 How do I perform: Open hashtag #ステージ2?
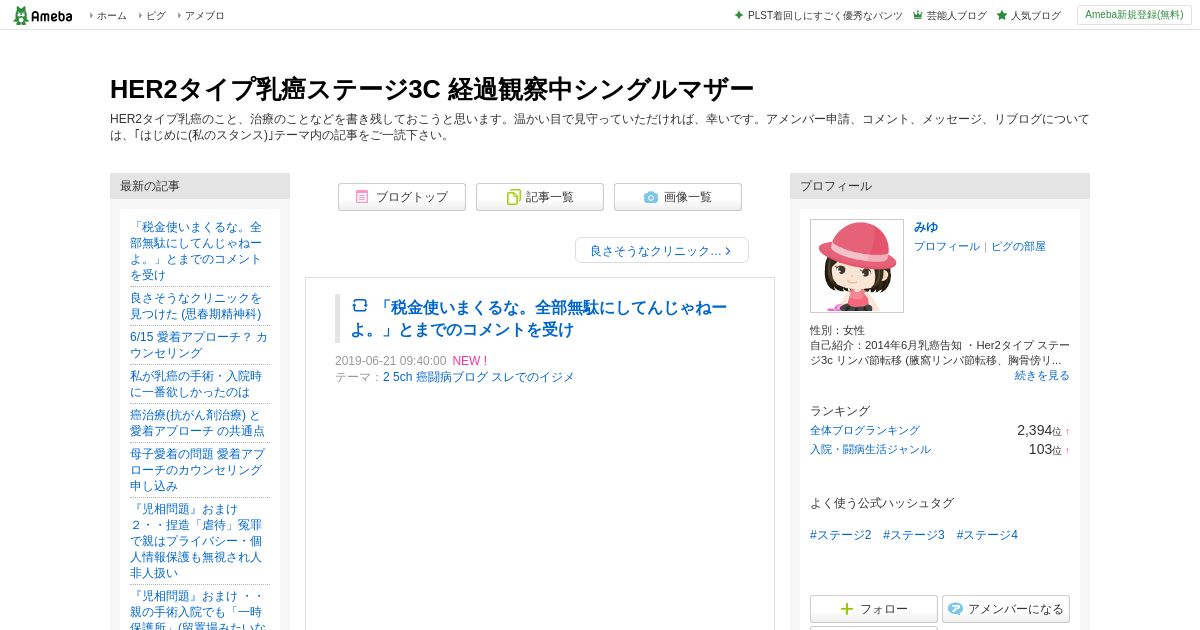[x=841, y=535]
